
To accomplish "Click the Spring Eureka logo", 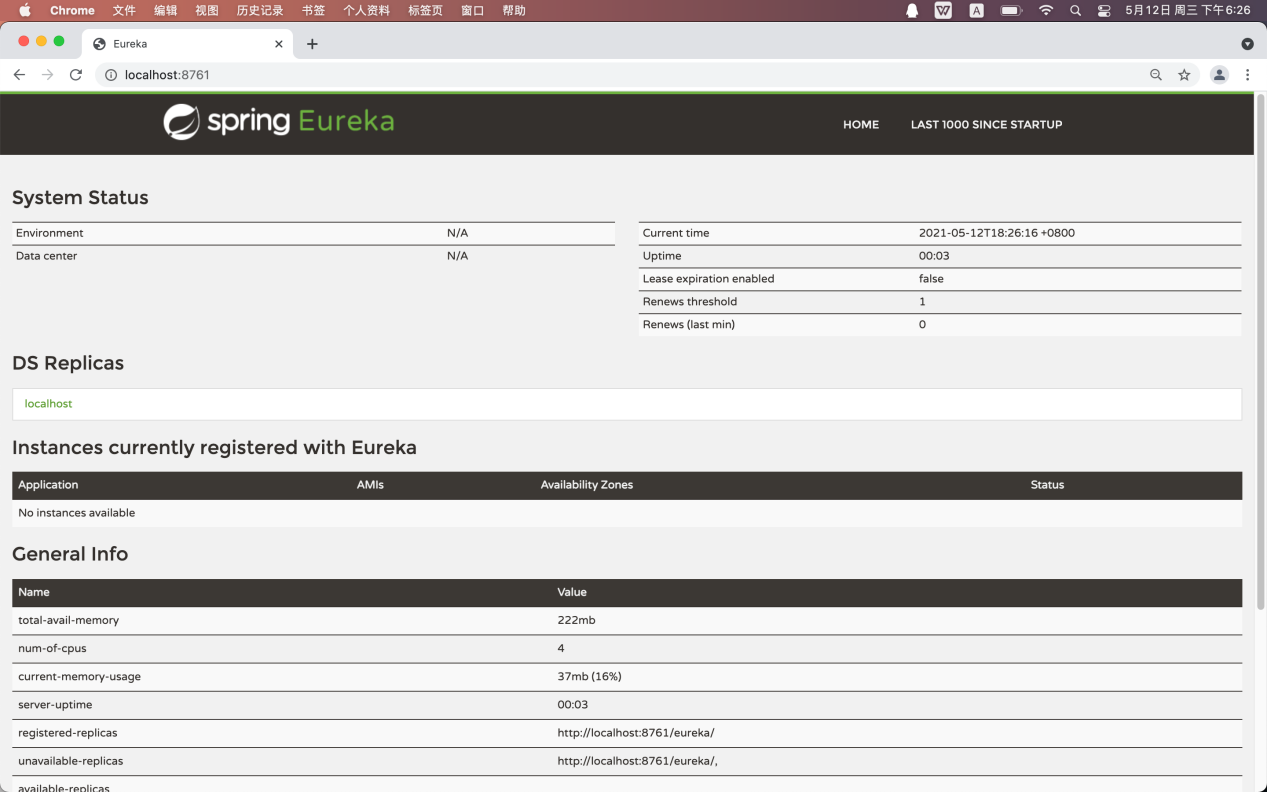I will [279, 122].
